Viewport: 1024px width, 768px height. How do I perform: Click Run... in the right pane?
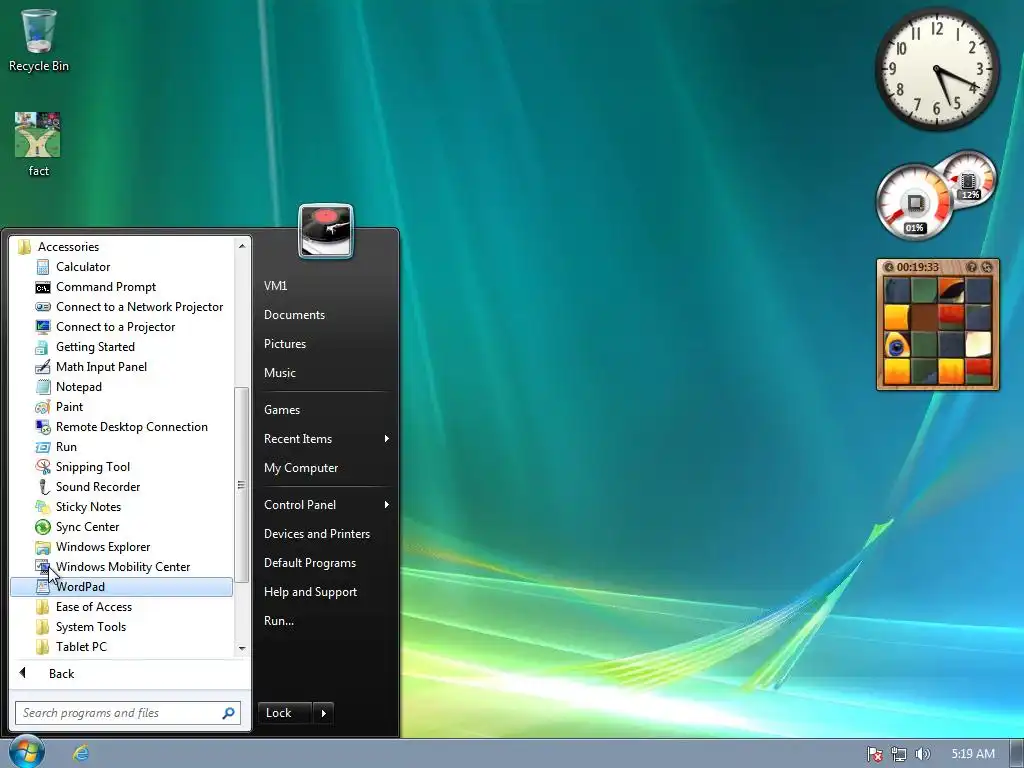pyautogui.click(x=279, y=621)
